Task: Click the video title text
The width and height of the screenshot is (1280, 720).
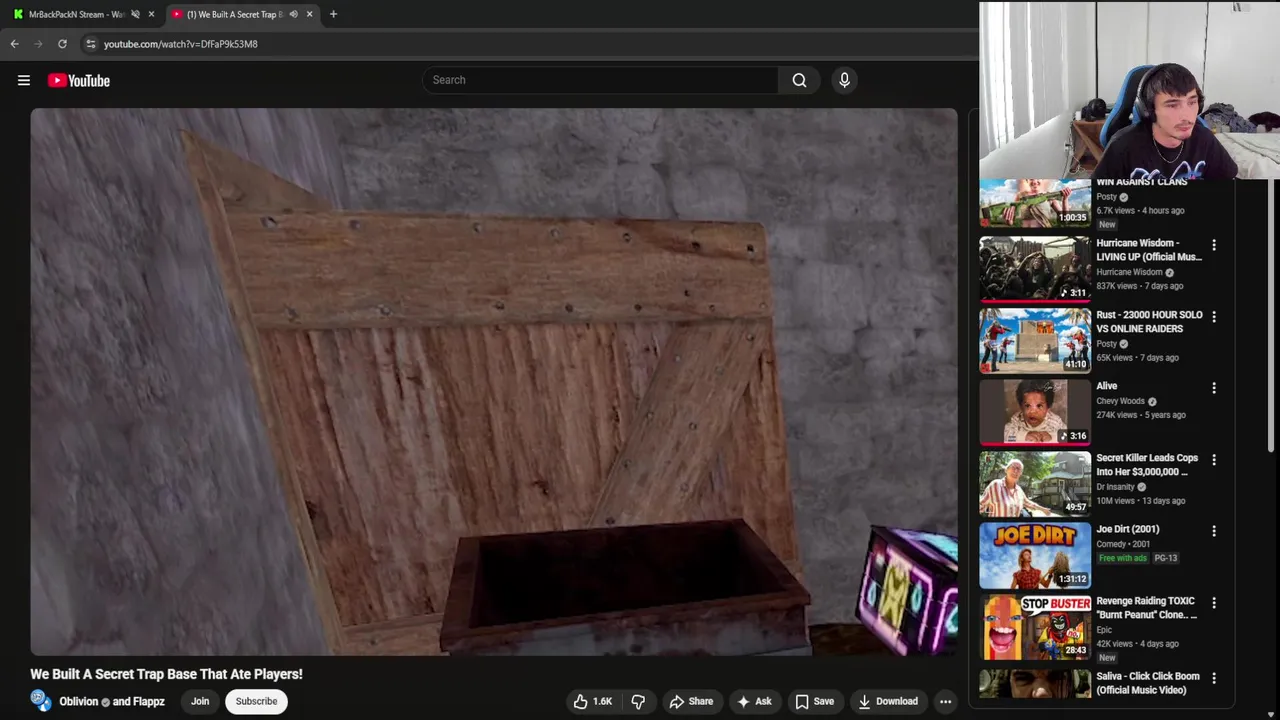Action: 166,674
